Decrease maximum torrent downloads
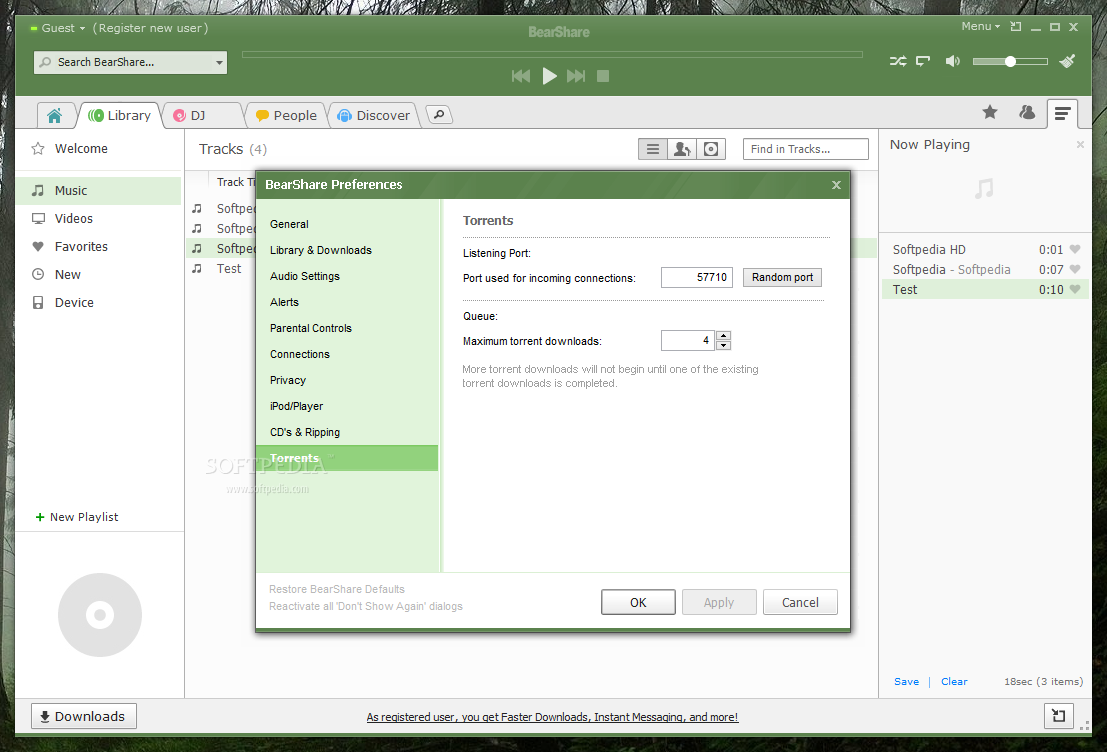This screenshot has width=1107, height=752. point(723,345)
